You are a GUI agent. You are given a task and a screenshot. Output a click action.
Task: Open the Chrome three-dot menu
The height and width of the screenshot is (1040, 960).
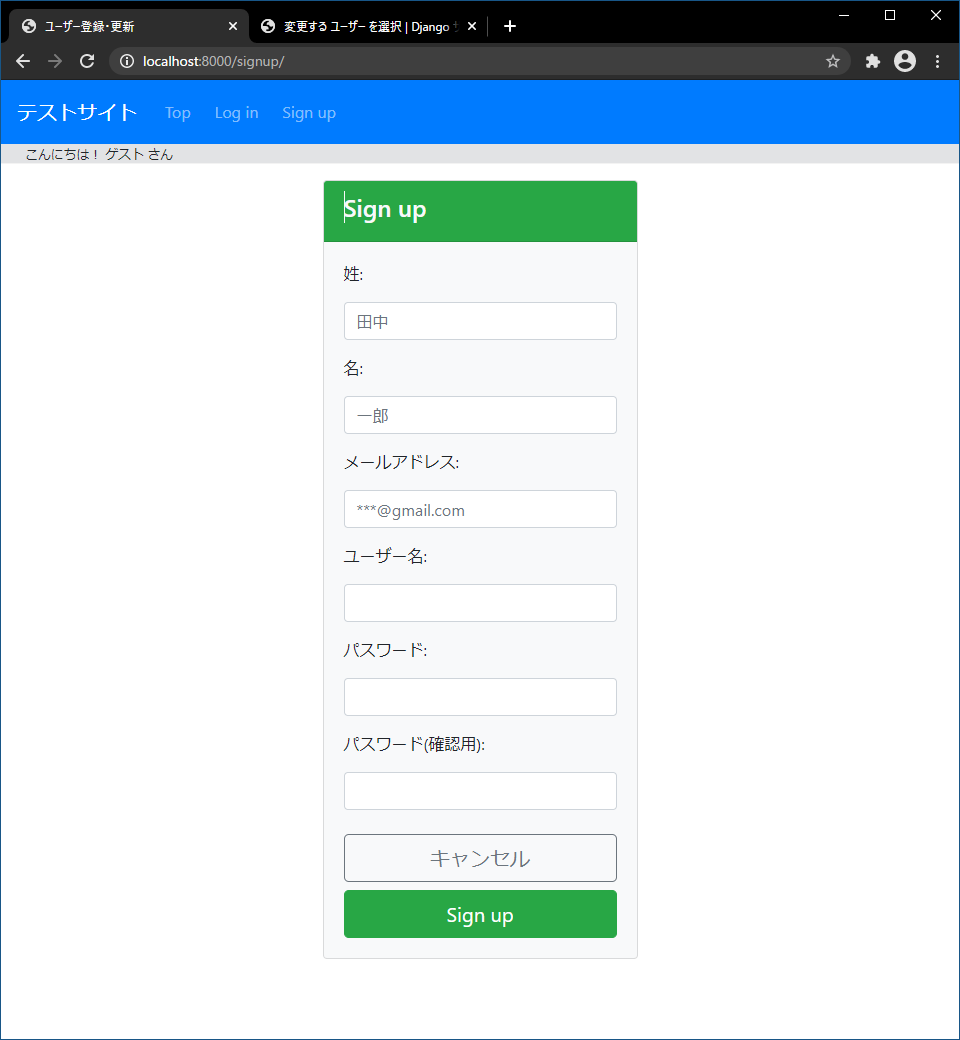point(937,61)
